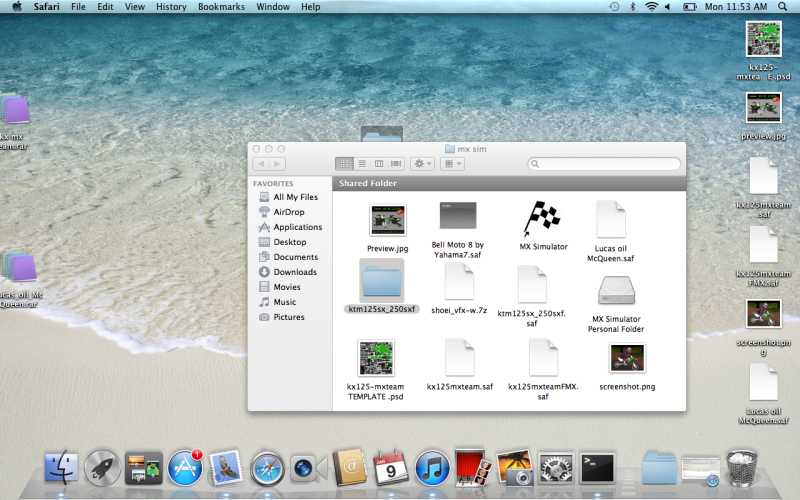Image resolution: width=800 pixels, height=500 pixels.
Task: Open the History menu
Action: tap(171, 7)
